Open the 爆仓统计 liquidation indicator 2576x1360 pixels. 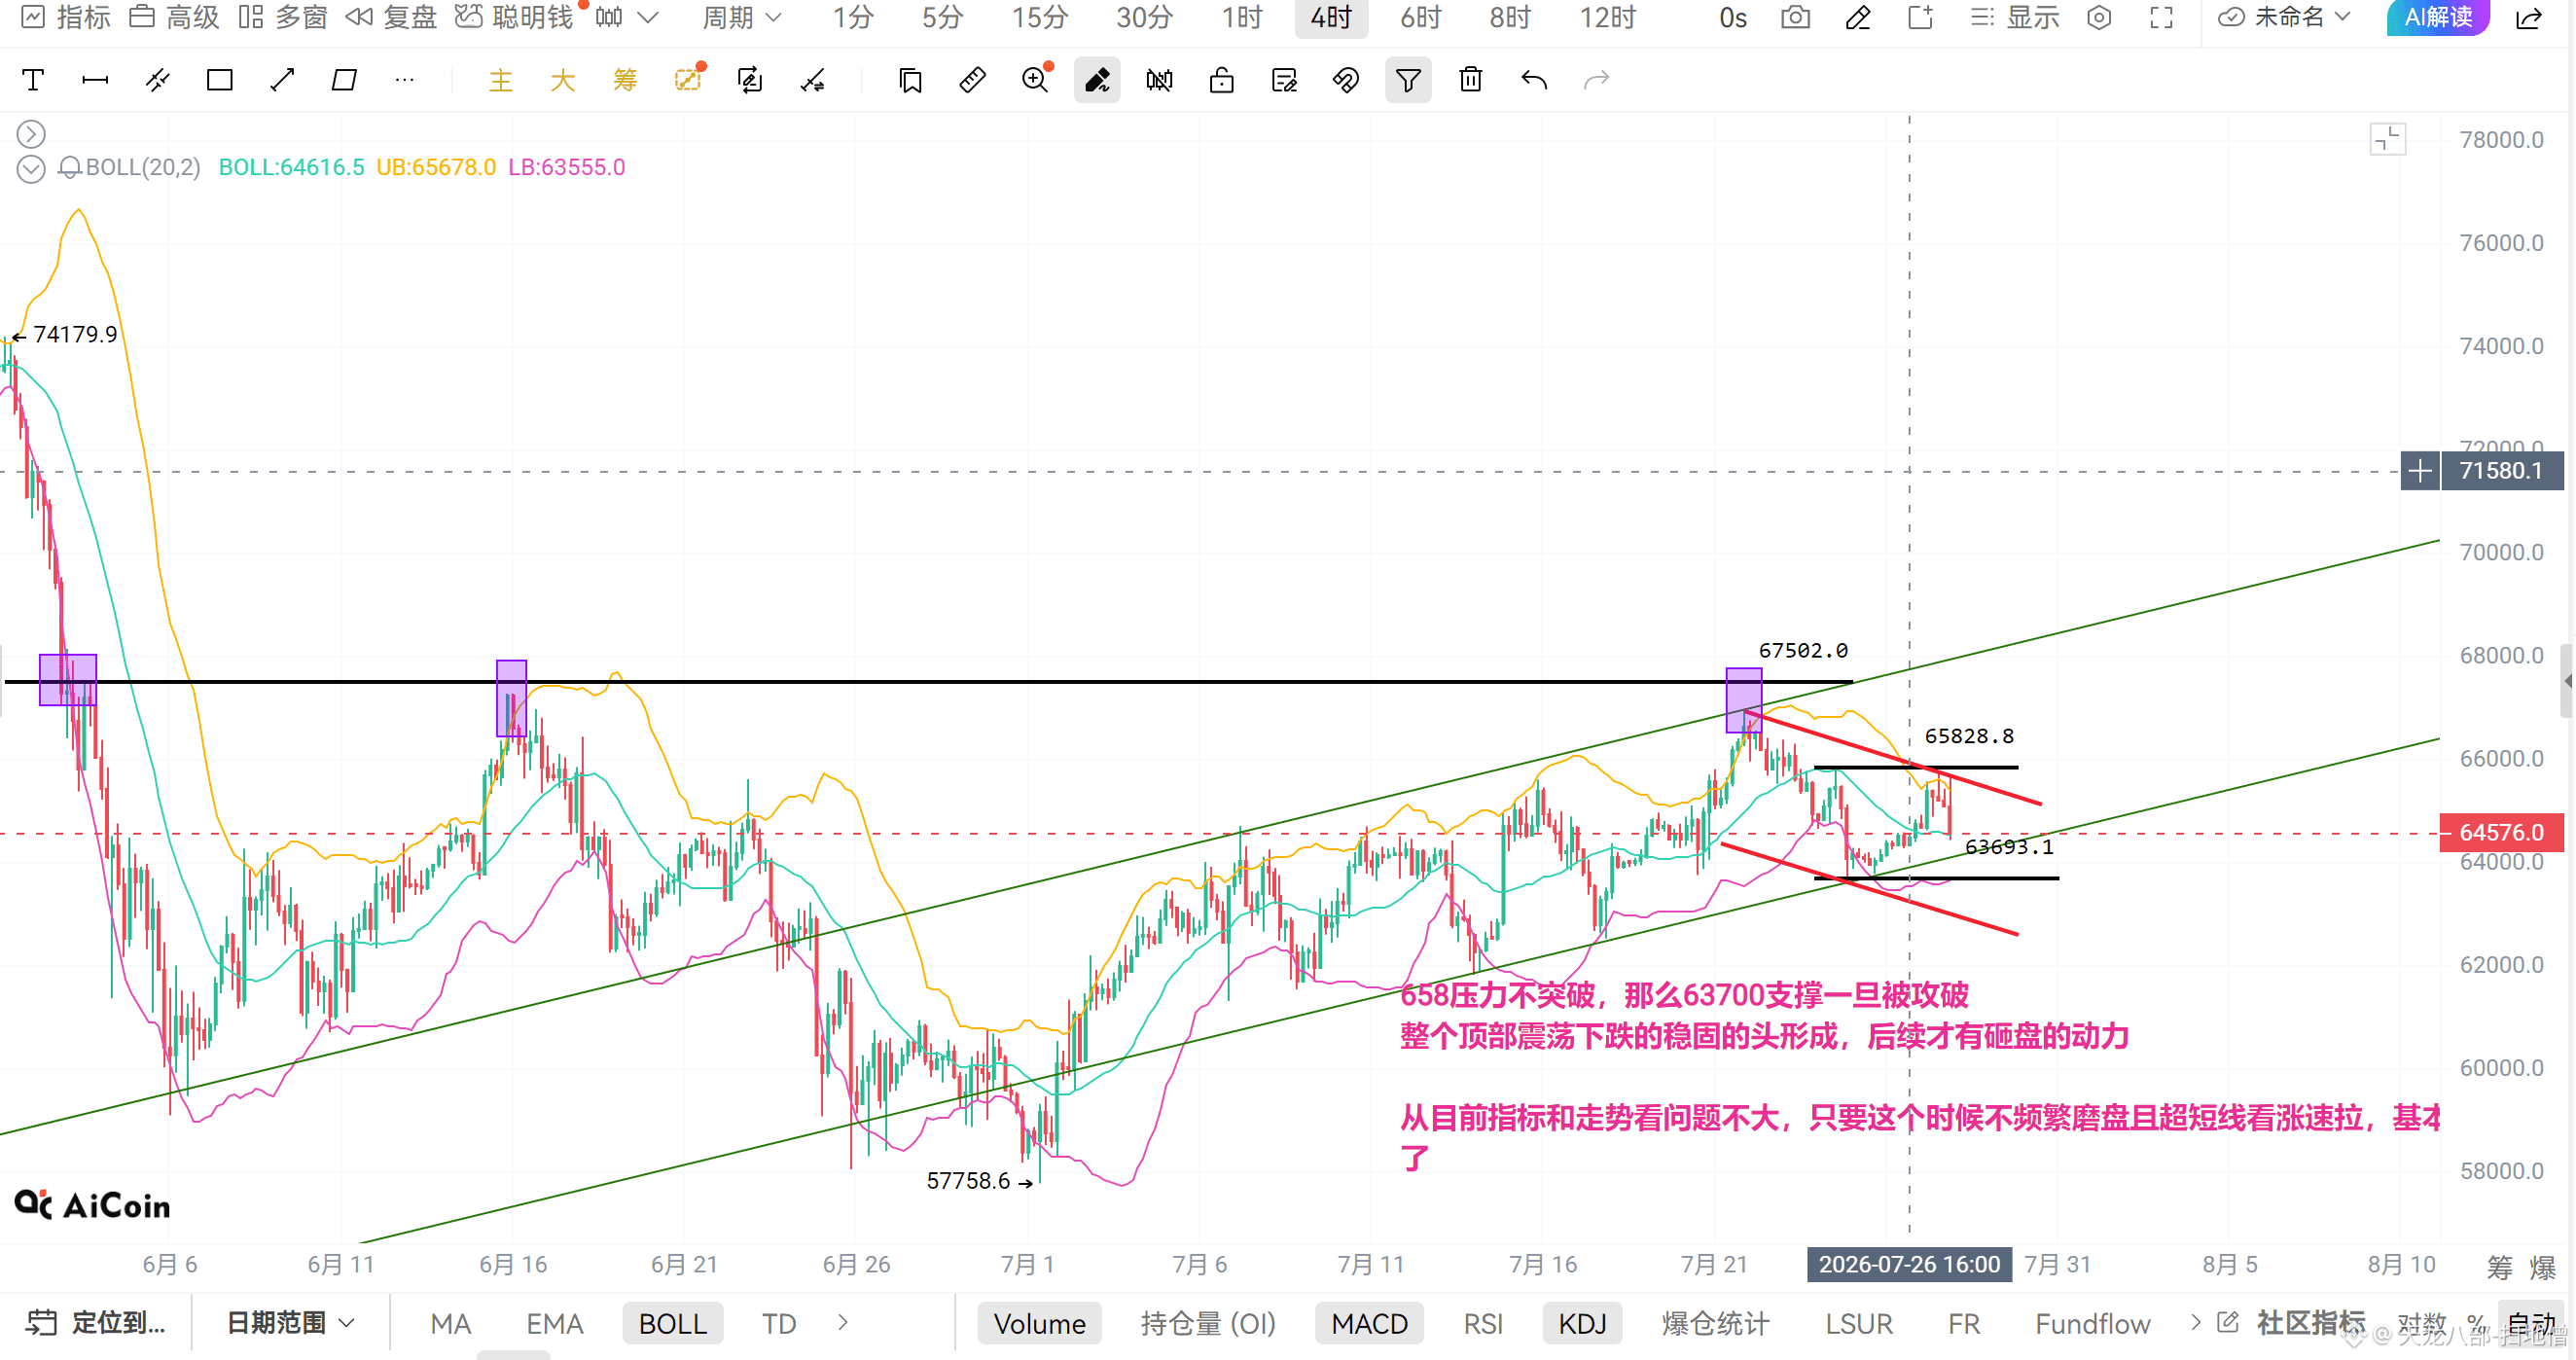pyautogui.click(x=1715, y=1323)
